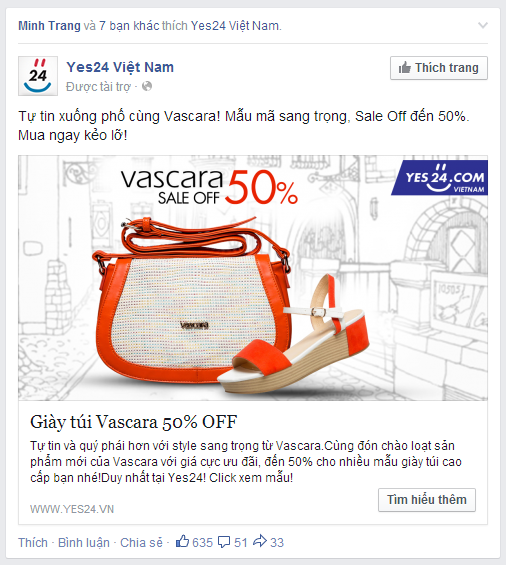Click the 51 comments bubble icon
506x565 pixels.
point(224,542)
